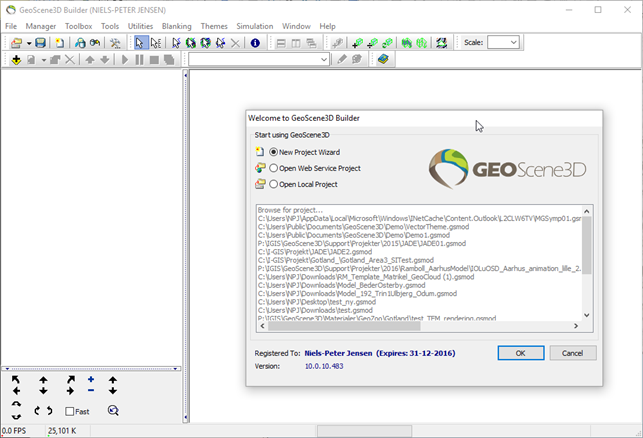
Task: Click the blue plus zoom-in icon
Action: [91, 379]
